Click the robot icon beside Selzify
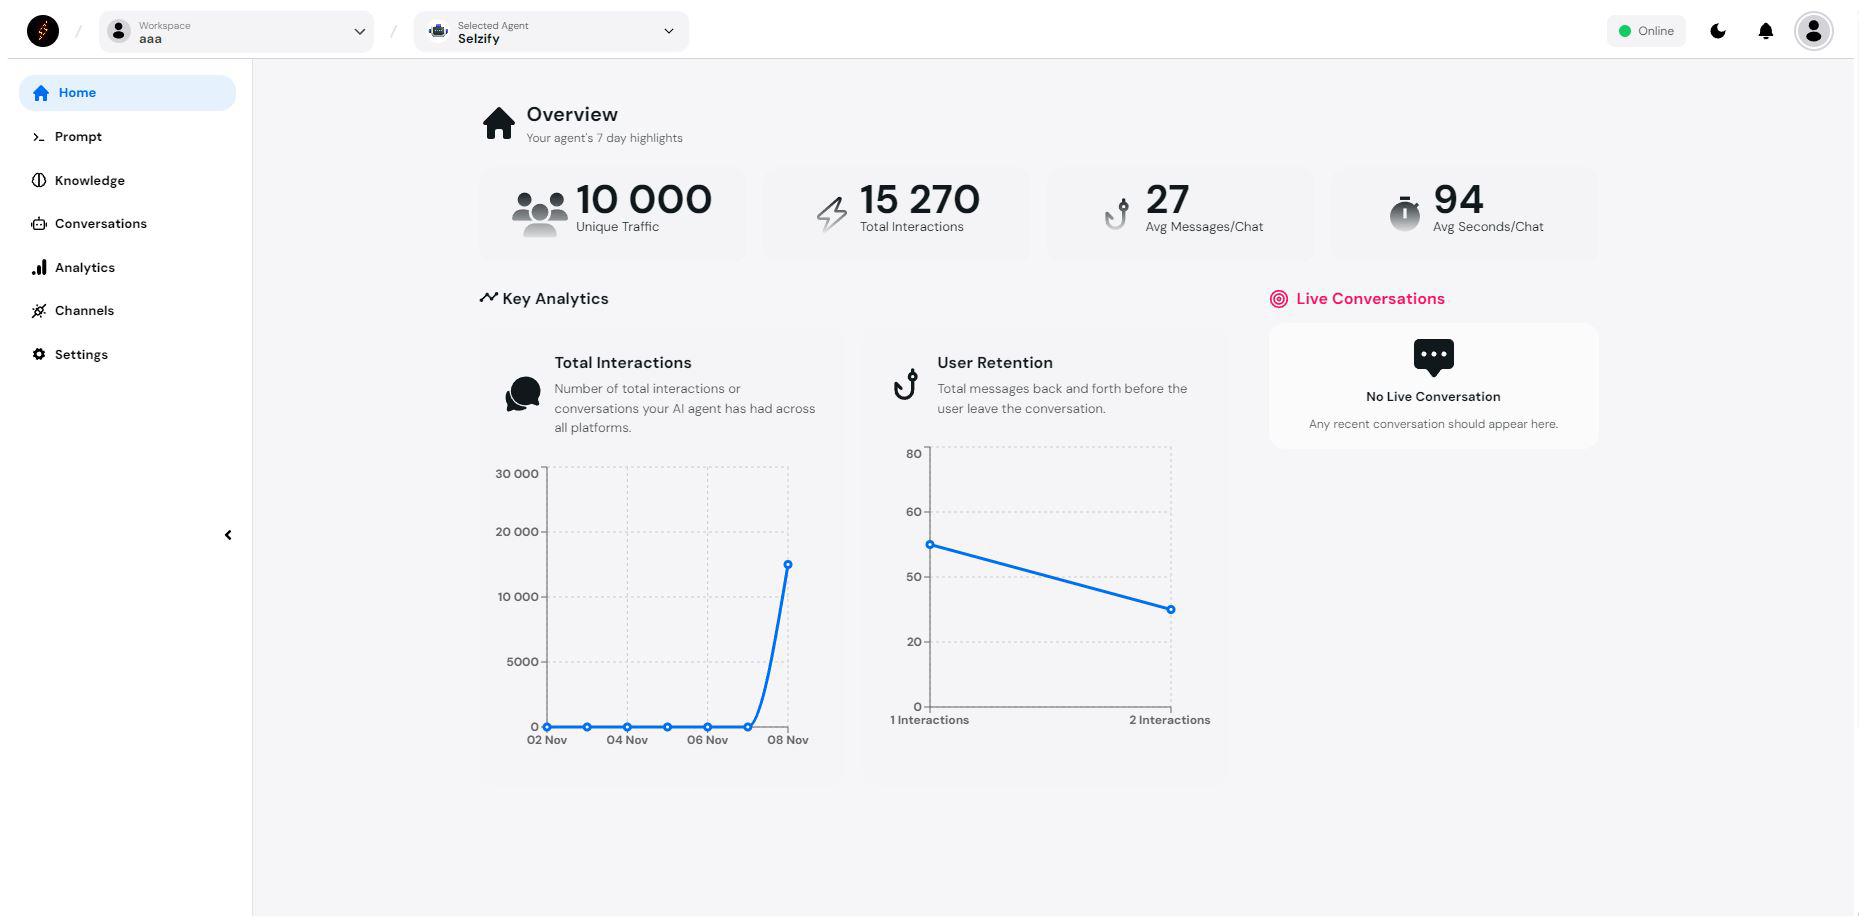 (x=438, y=31)
